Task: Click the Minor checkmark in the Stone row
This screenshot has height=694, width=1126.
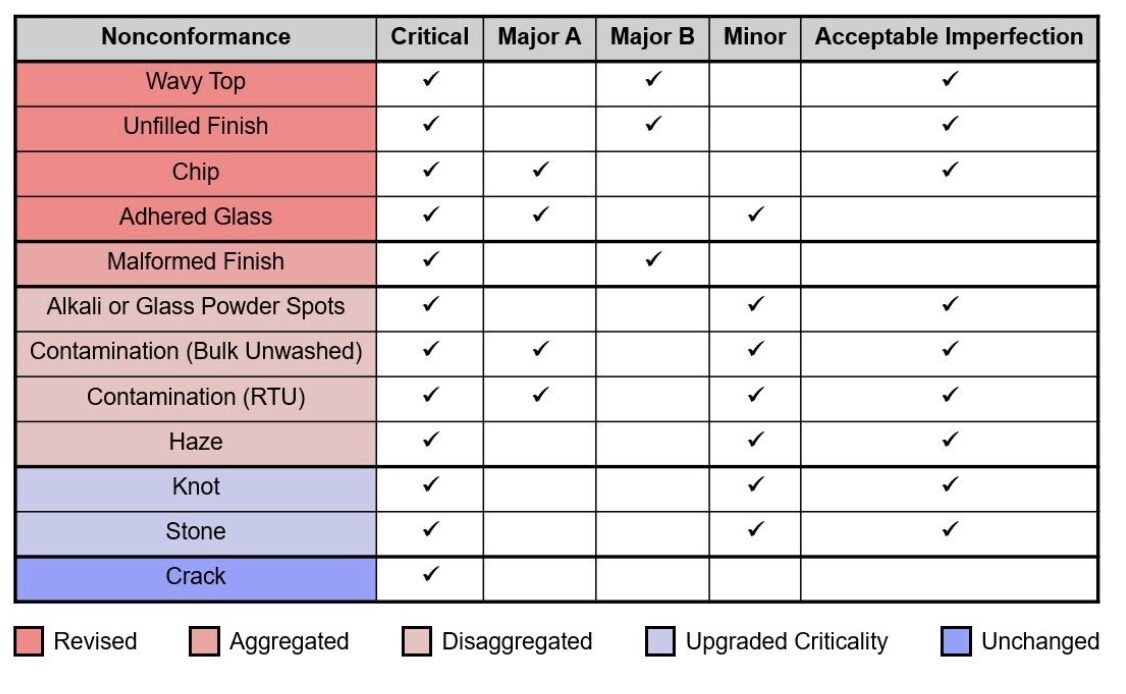Action: click(x=755, y=529)
